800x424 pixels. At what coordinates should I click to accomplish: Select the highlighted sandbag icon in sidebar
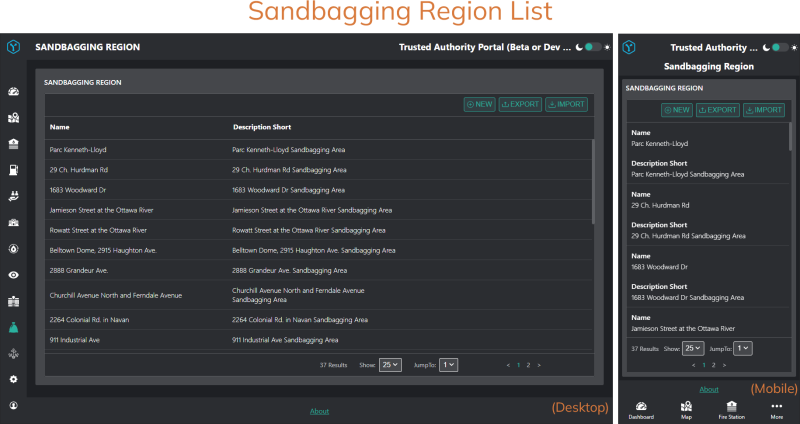(x=13, y=328)
